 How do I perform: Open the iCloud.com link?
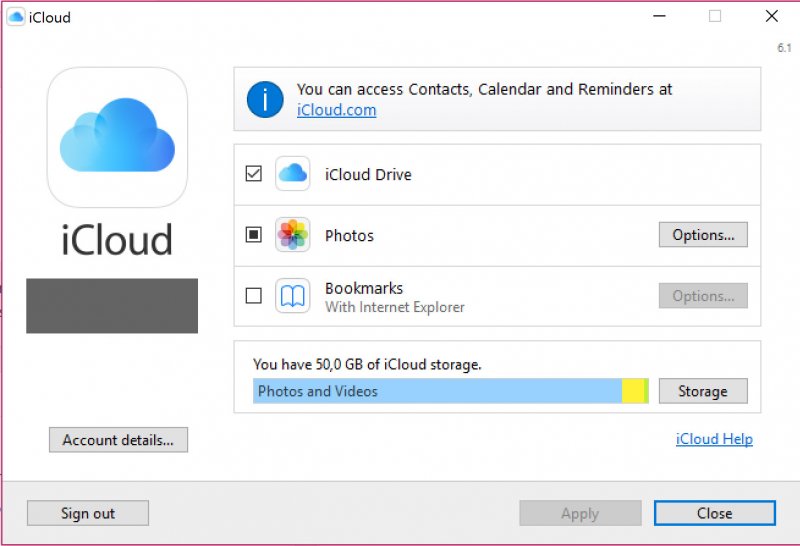tap(337, 110)
